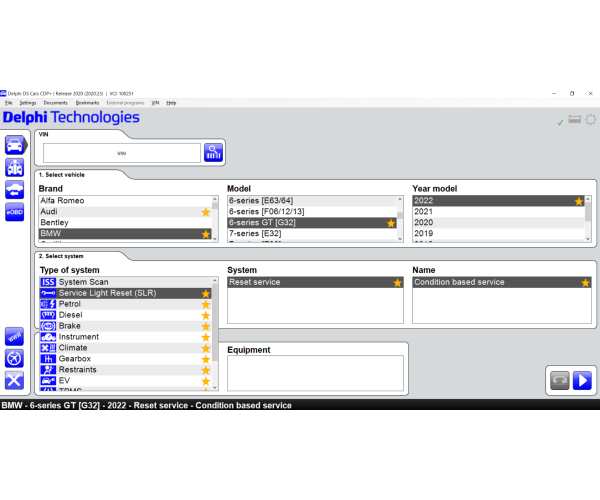Toggle favorite star on Condition based service
The width and height of the screenshot is (600, 500).
click(585, 283)
